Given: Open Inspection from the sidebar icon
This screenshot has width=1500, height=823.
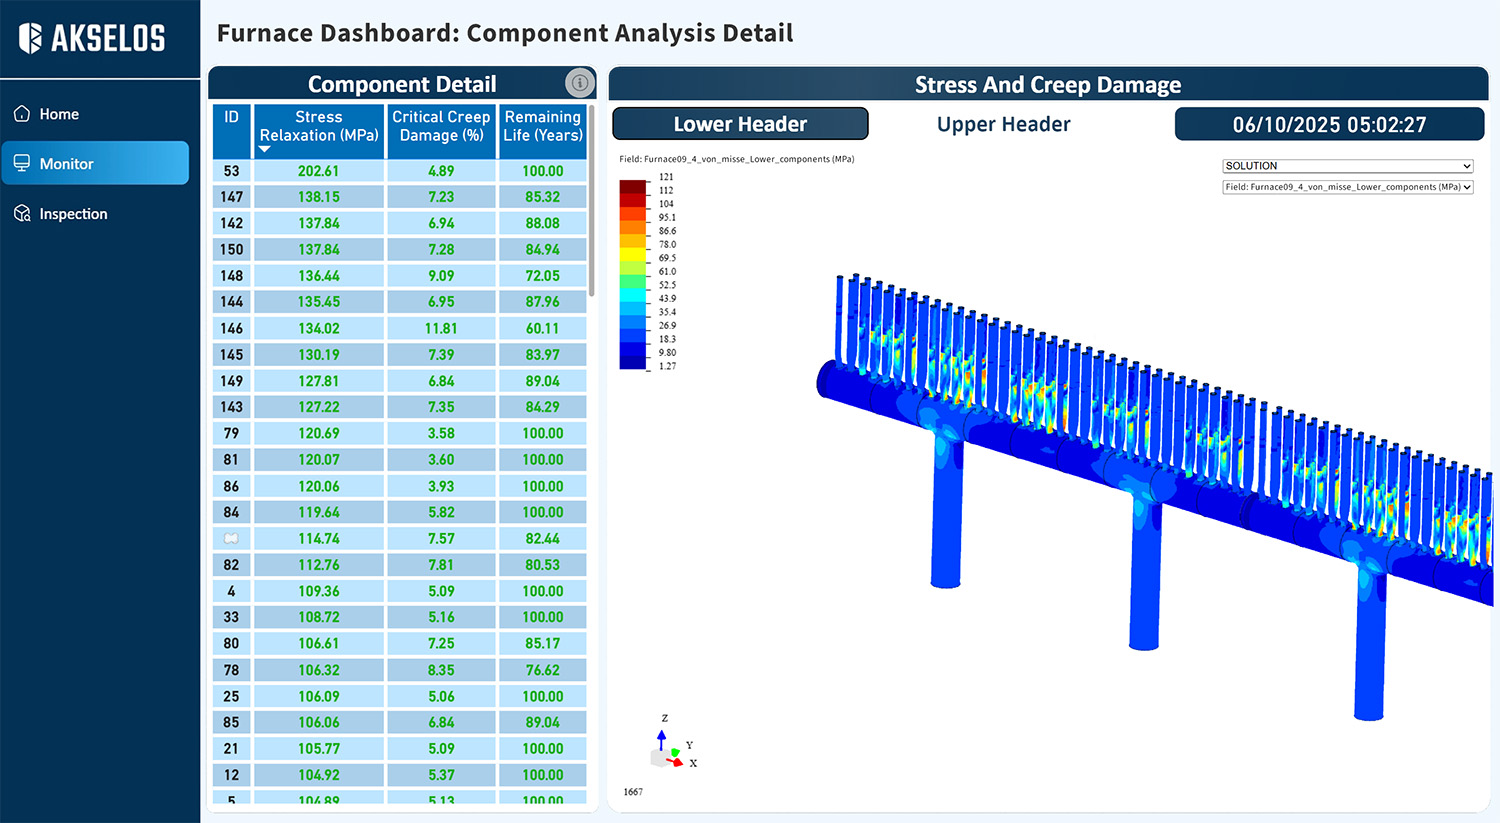Looking at the screenshot, I should tap(22, 213).
